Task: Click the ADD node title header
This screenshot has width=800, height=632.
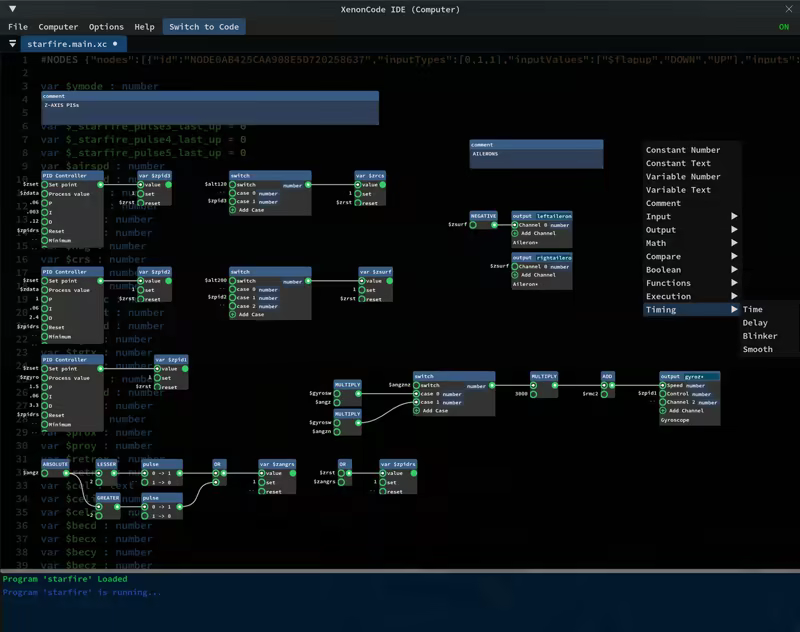Action: 607,377
